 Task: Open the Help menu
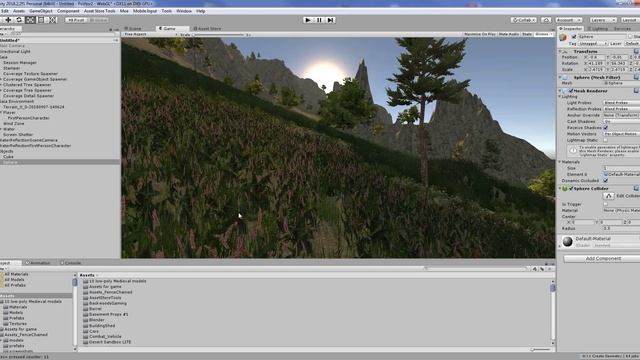tap(200, 11)
